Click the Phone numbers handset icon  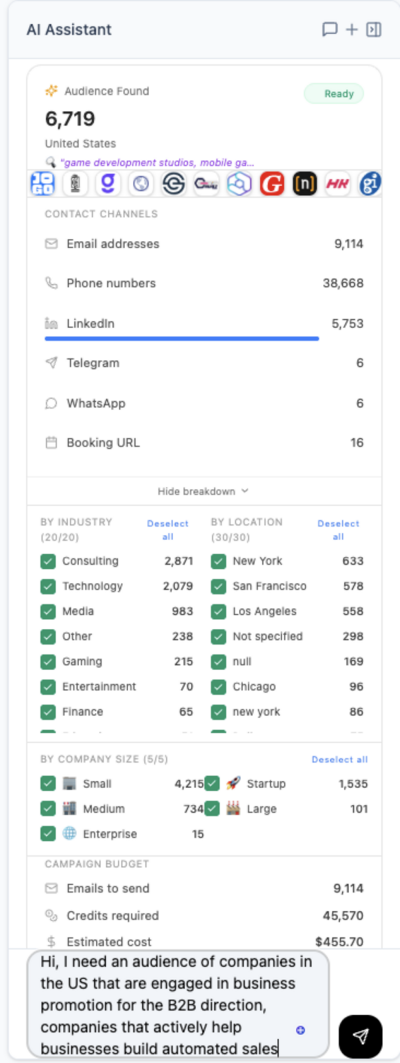pos(51,283)
